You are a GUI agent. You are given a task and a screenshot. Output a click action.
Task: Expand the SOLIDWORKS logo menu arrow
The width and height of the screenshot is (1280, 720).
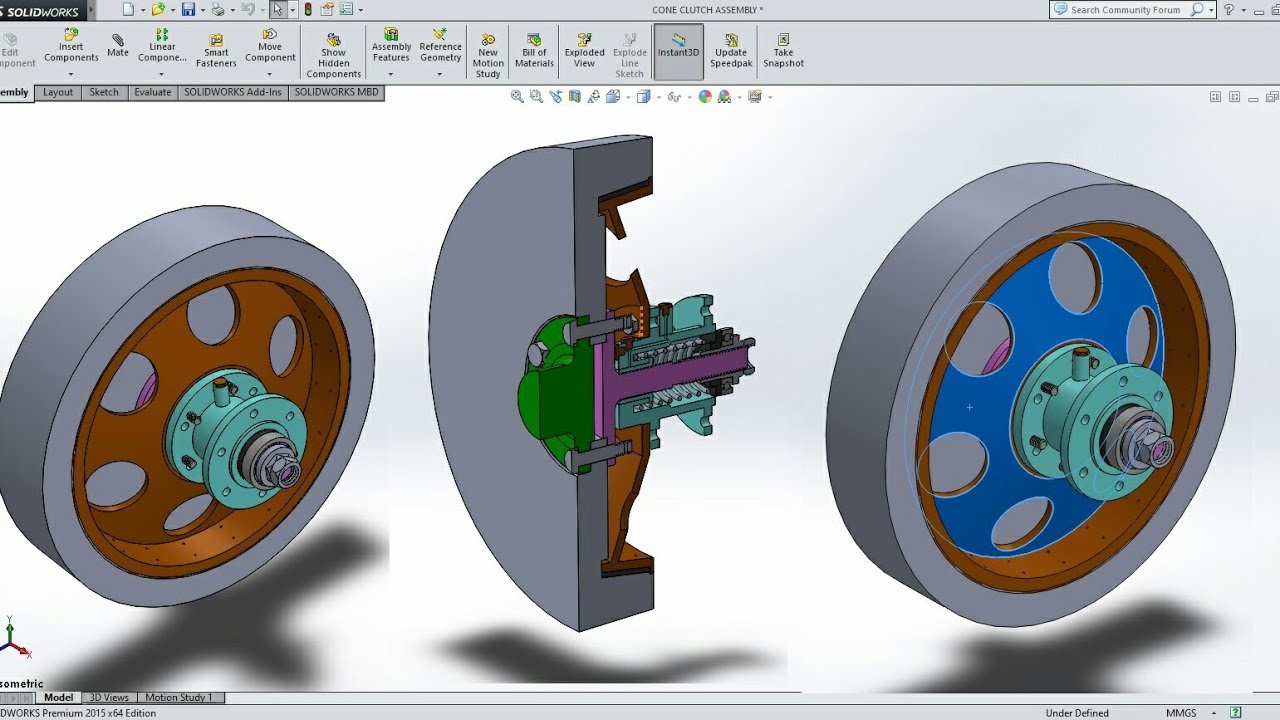pyautogui.click(x=92, y=10)
